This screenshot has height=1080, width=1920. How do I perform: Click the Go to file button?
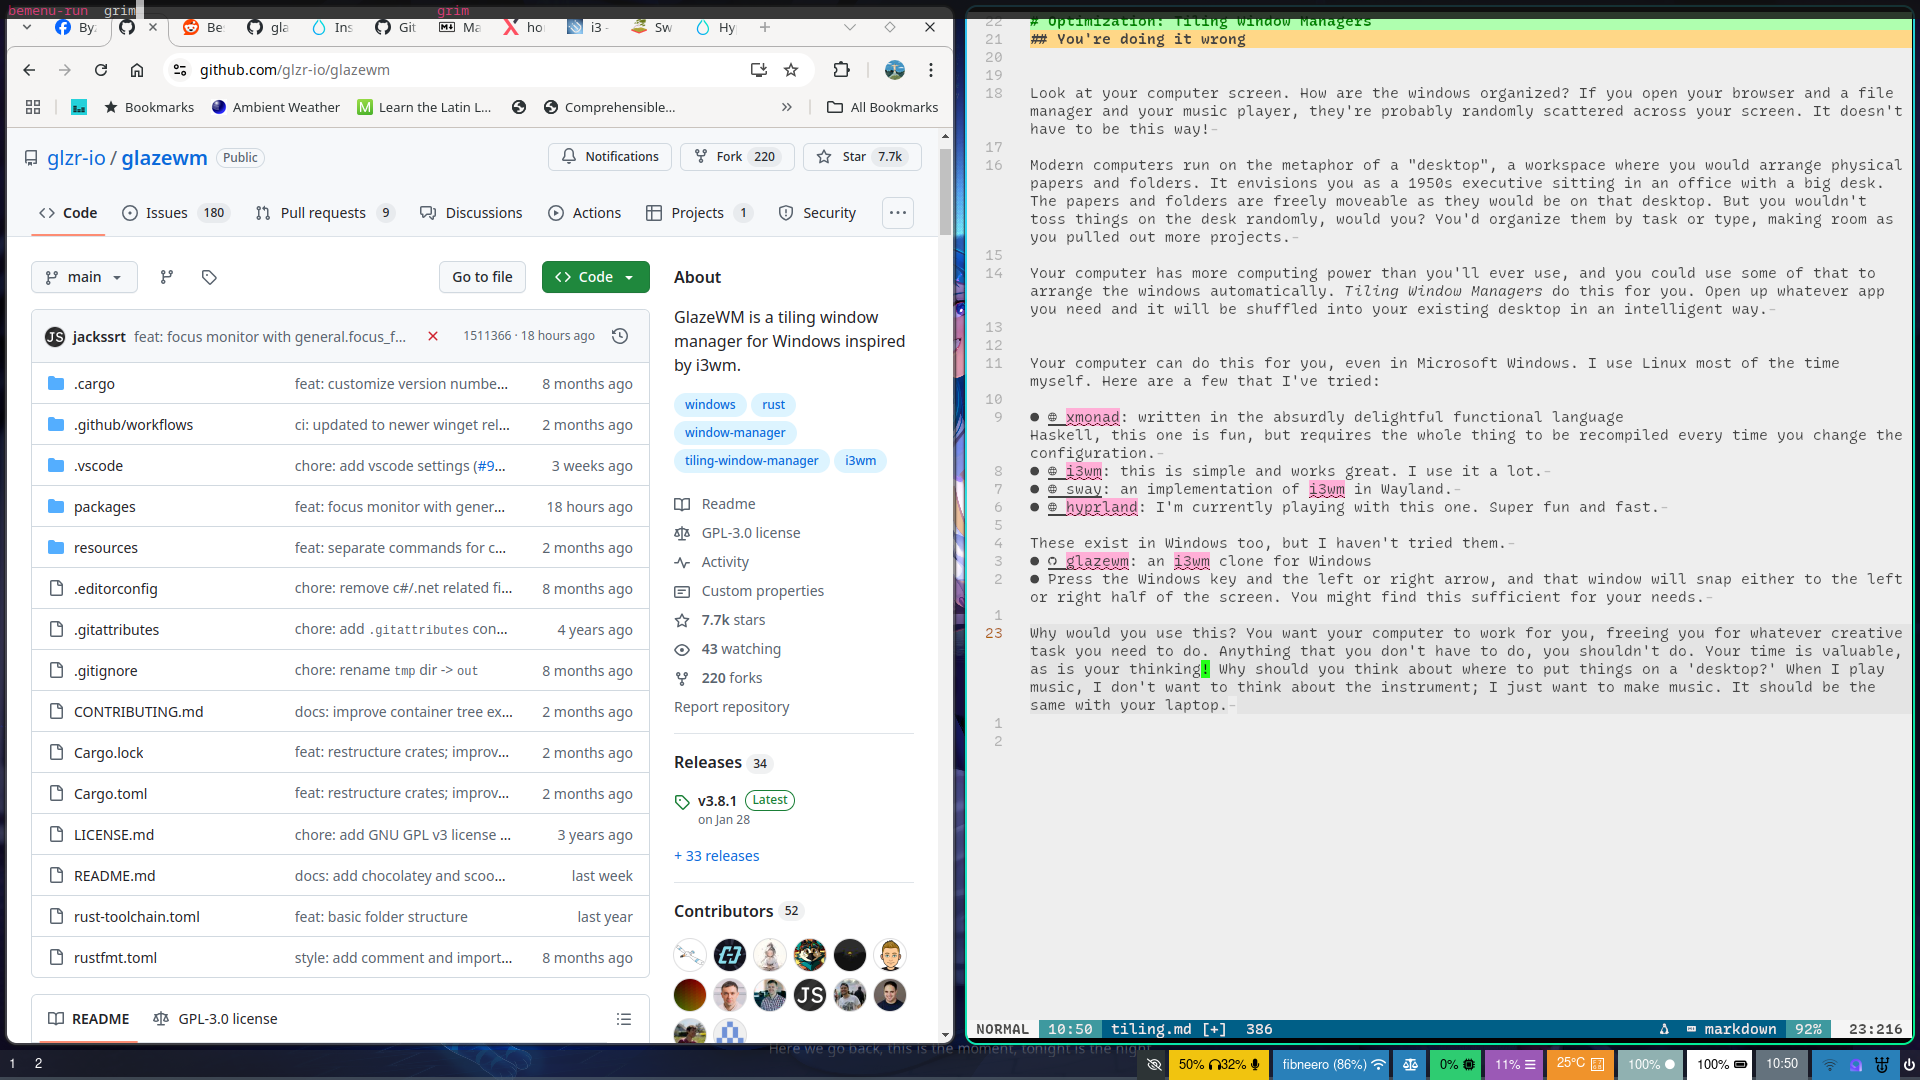point(482,277)
